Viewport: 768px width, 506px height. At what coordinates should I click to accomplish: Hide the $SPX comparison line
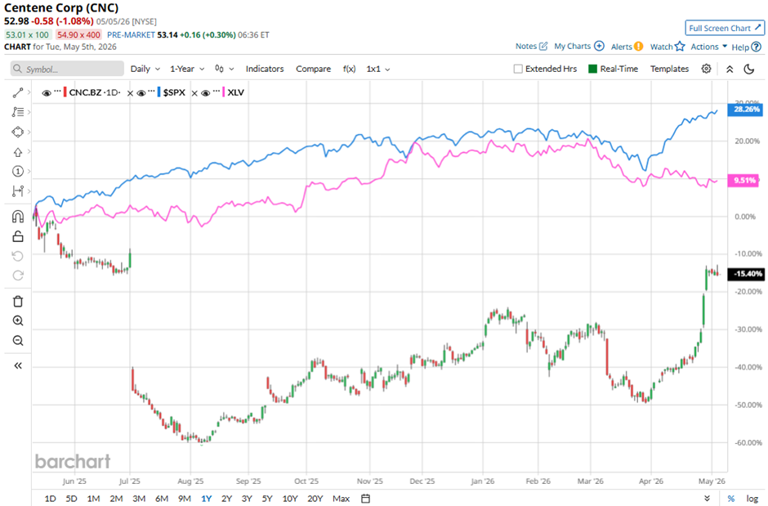point(141,93)
